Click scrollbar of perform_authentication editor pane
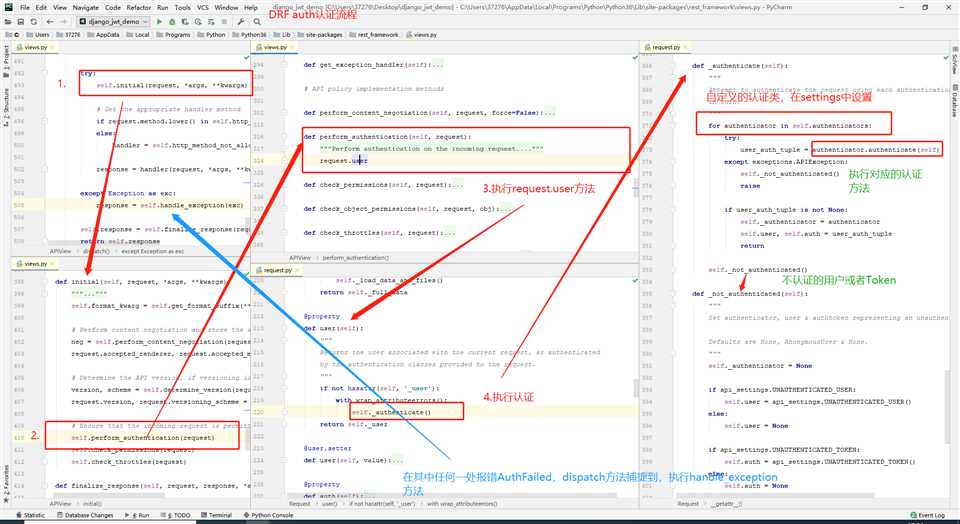Screen dimensions: 960x524 tap(636, 189)
